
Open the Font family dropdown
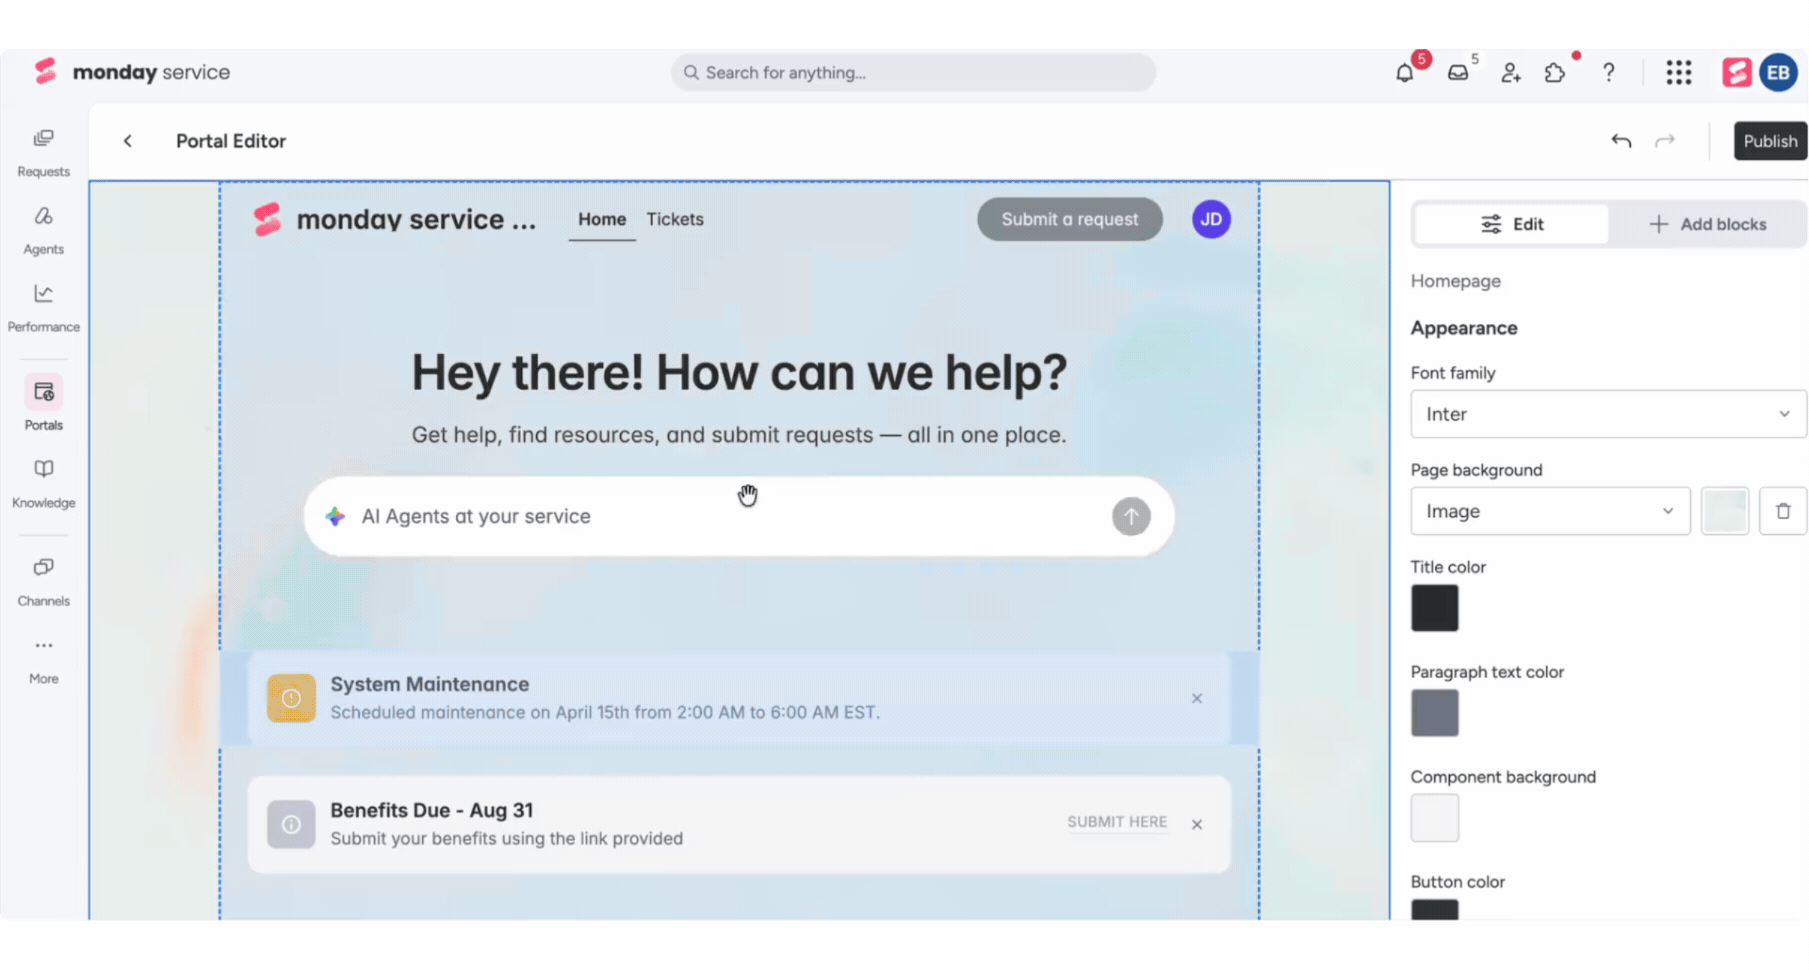1608,414
